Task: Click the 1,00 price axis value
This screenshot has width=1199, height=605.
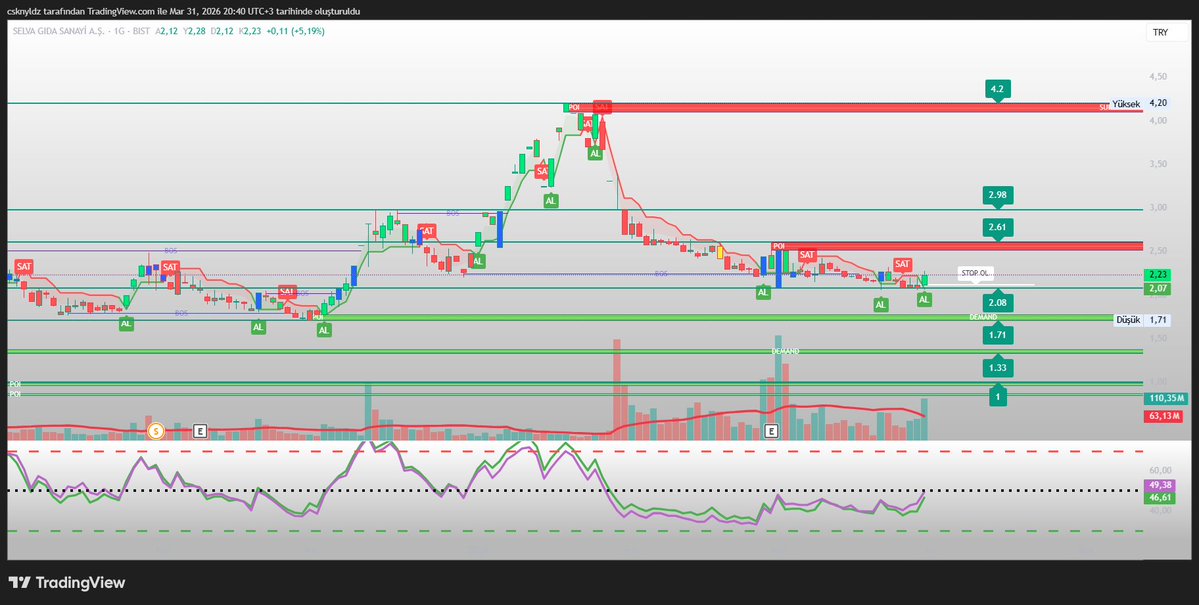Action: 1158,381
